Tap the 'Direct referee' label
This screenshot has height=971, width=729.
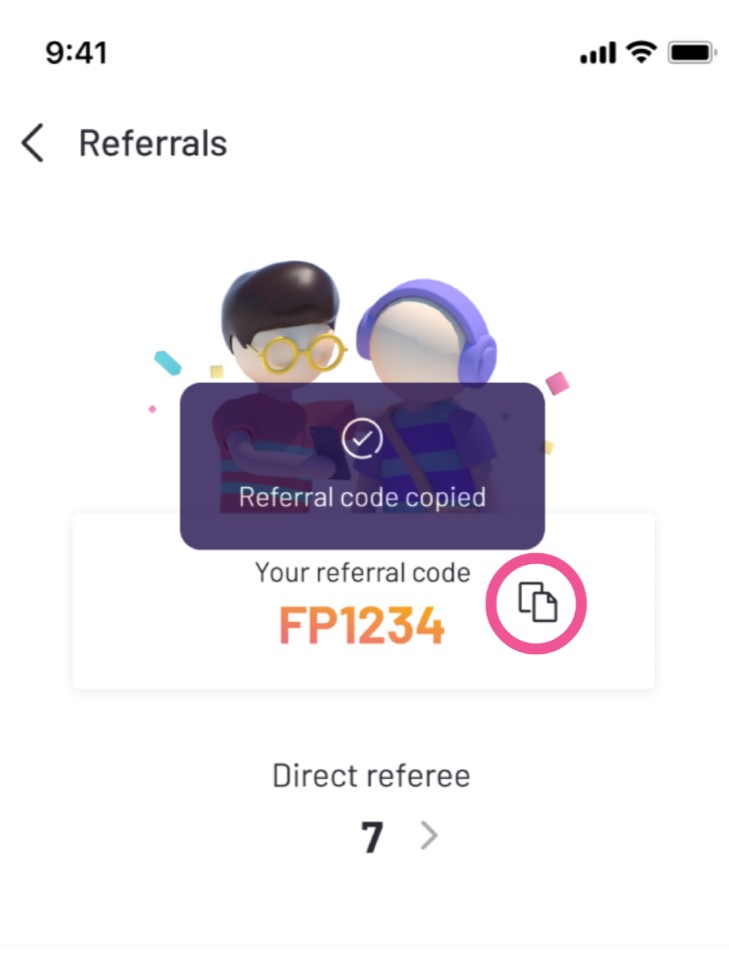pos(372,775)
